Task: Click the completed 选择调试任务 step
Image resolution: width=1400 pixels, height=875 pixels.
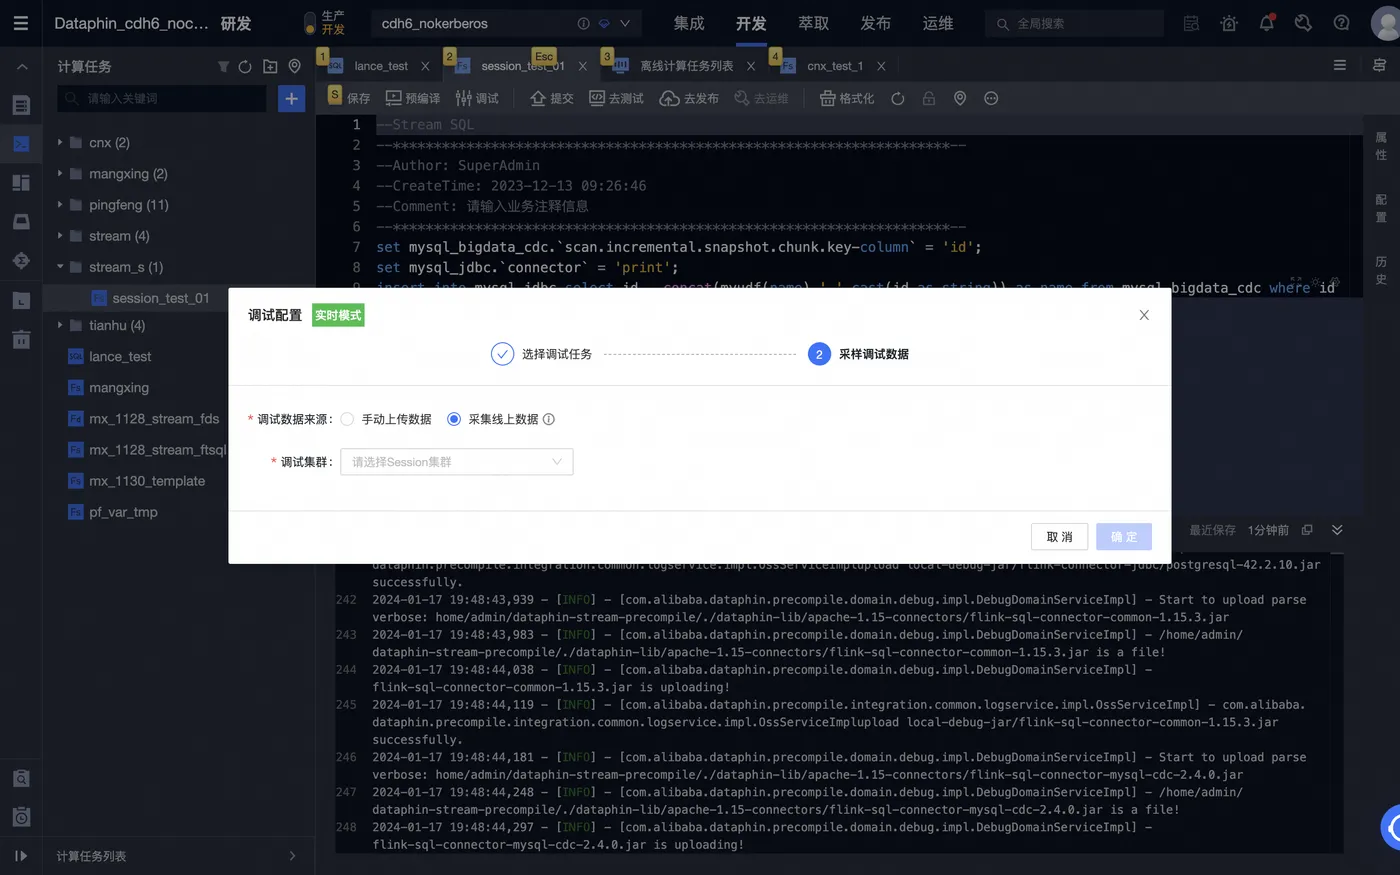Action: click(x=541, y=354)
